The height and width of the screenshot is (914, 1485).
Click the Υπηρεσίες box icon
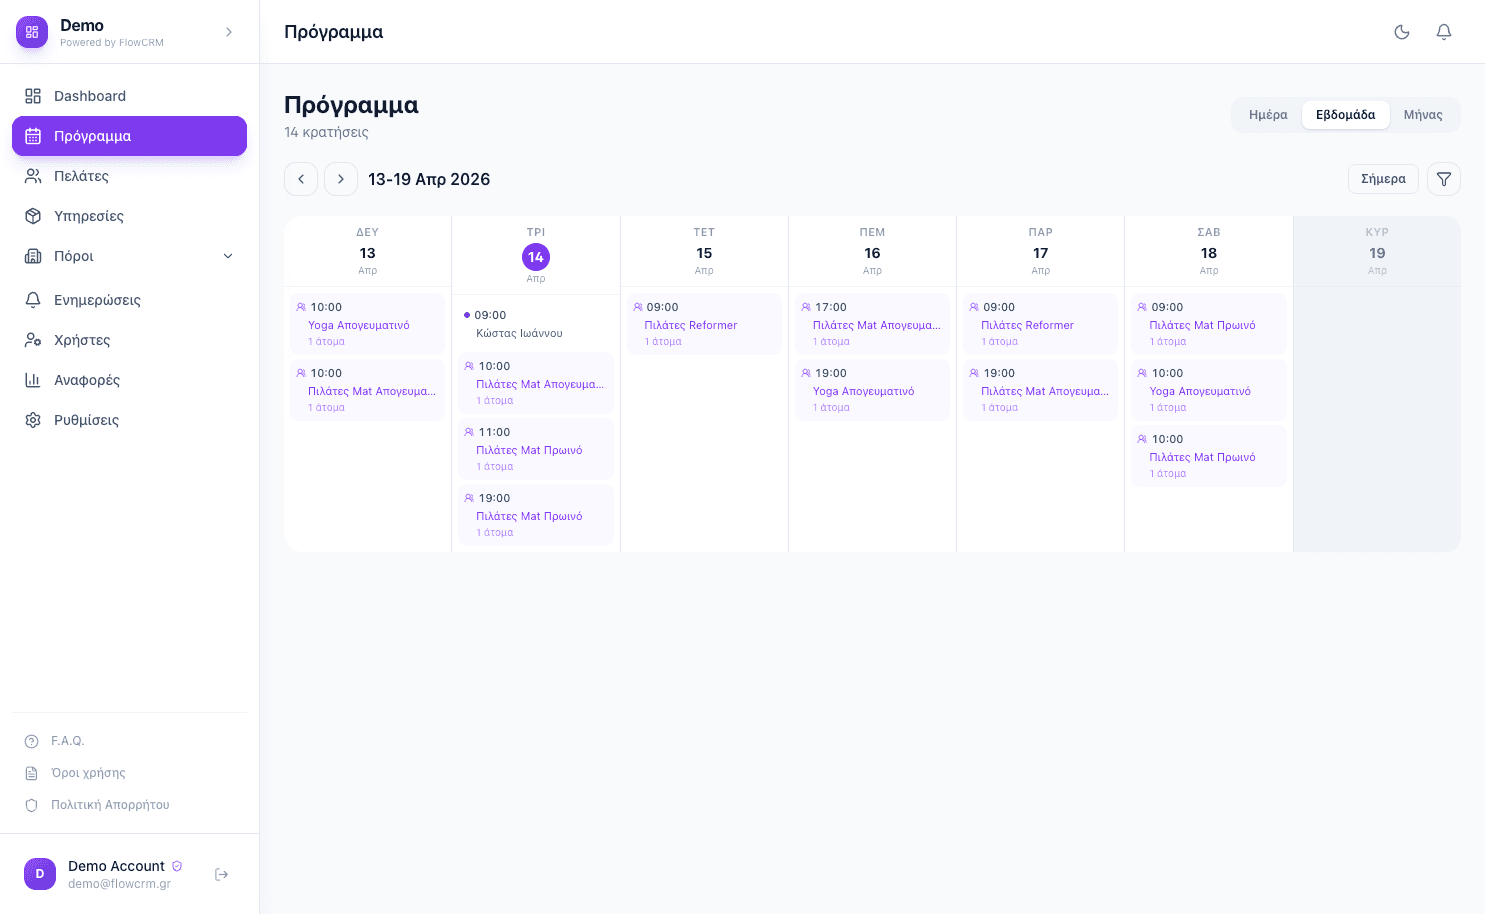[x=33, y=216]
